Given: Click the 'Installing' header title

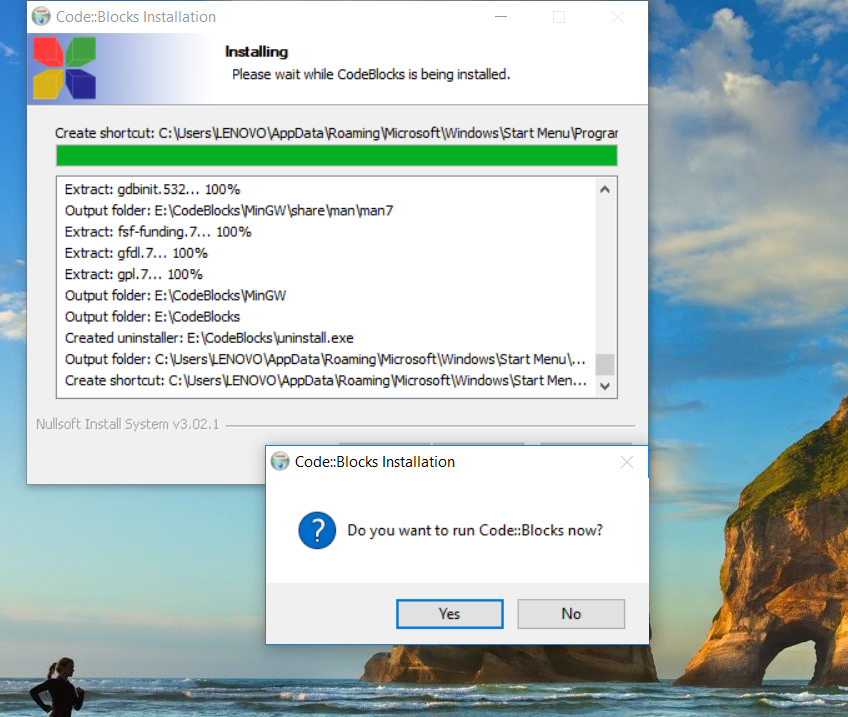Looking at the screenshot, I should (256, 52).
